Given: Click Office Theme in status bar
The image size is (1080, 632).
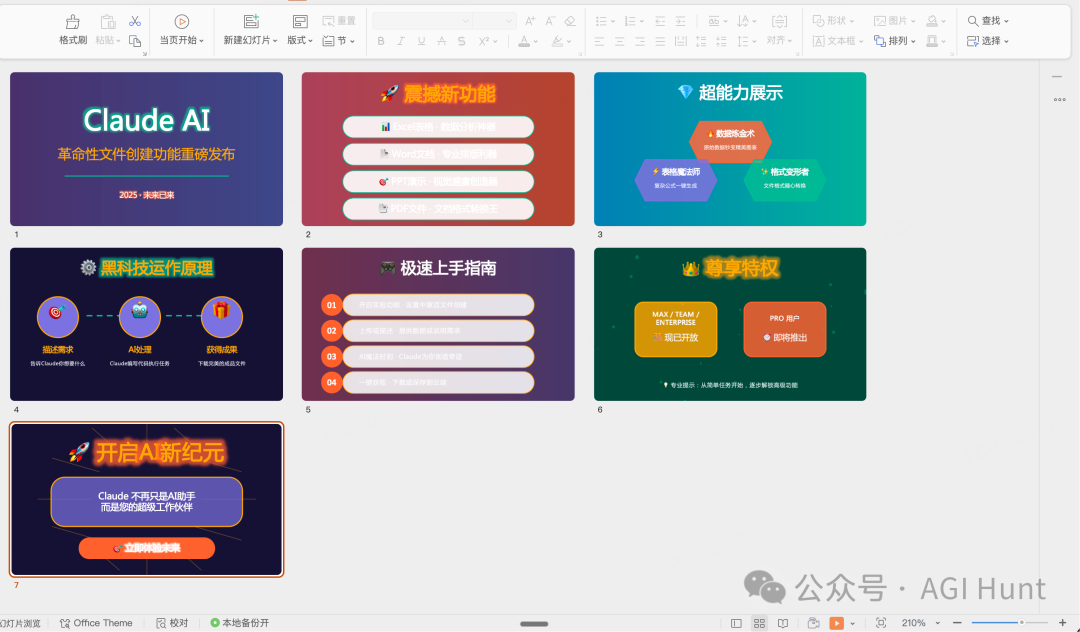Looking at the screenshot, I should 96,623.
